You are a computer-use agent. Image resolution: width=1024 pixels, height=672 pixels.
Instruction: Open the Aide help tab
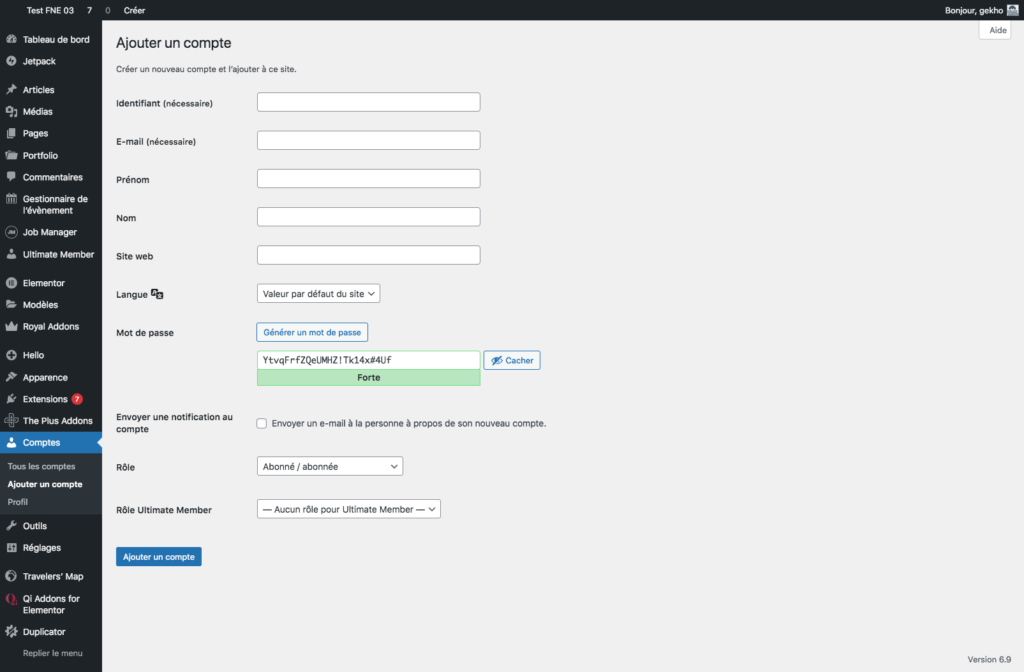[x=997, y=31]
